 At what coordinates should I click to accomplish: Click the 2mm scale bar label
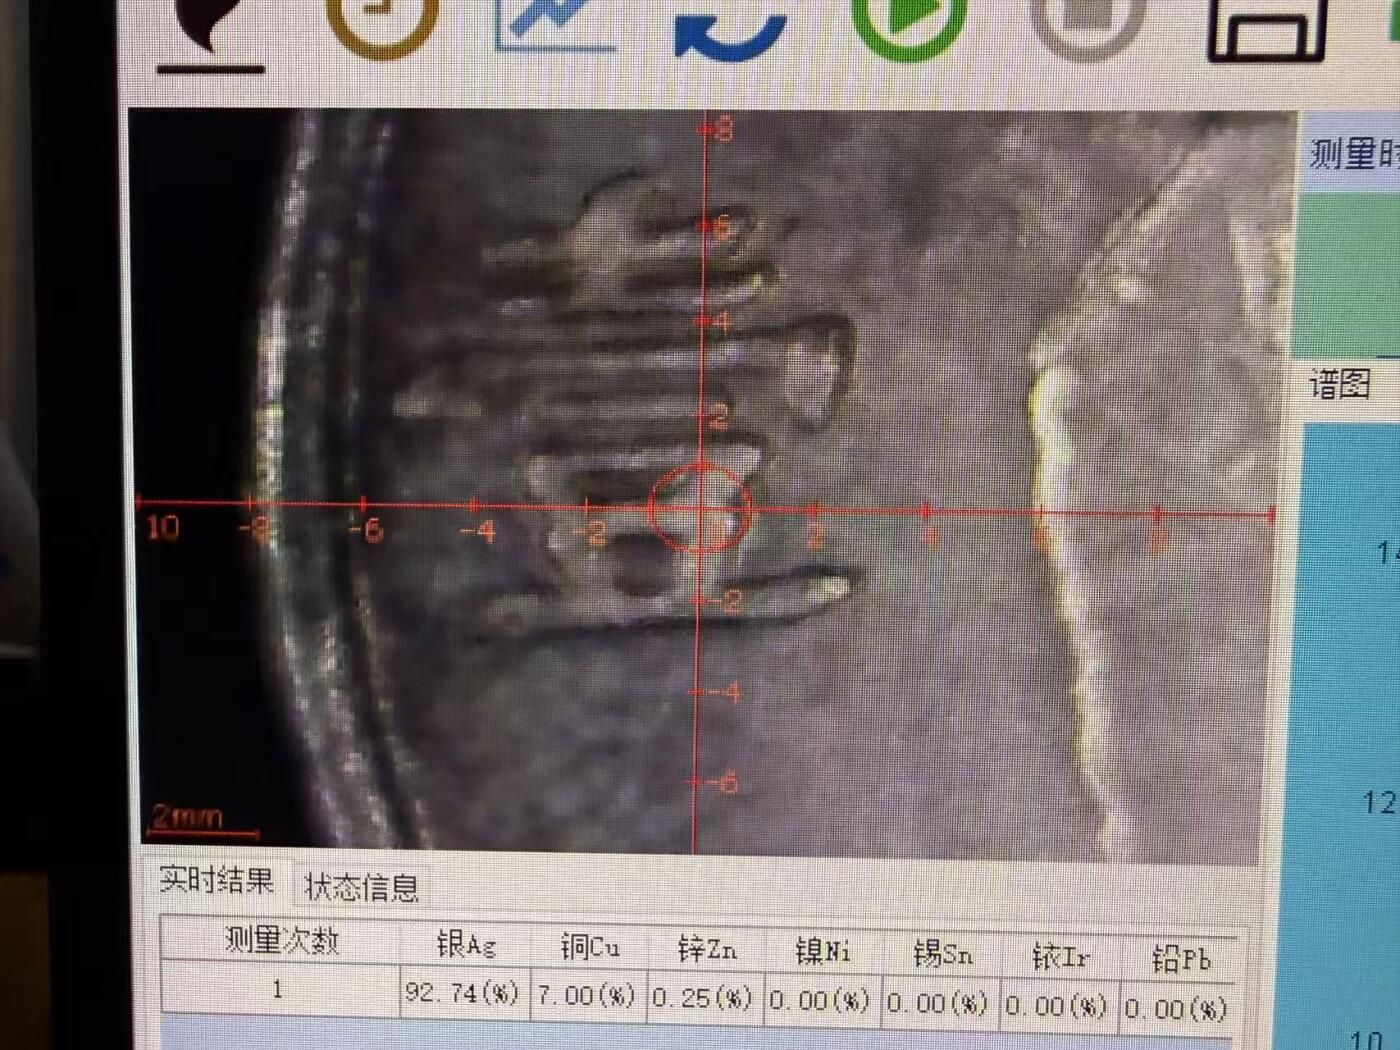186,814
